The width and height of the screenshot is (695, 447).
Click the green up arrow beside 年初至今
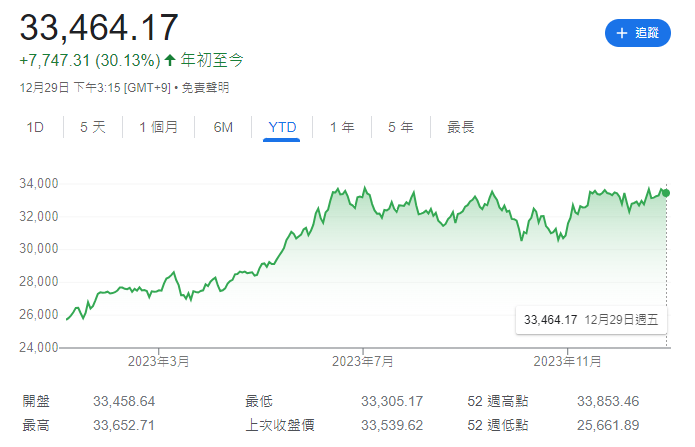click(x=170, y=60)
